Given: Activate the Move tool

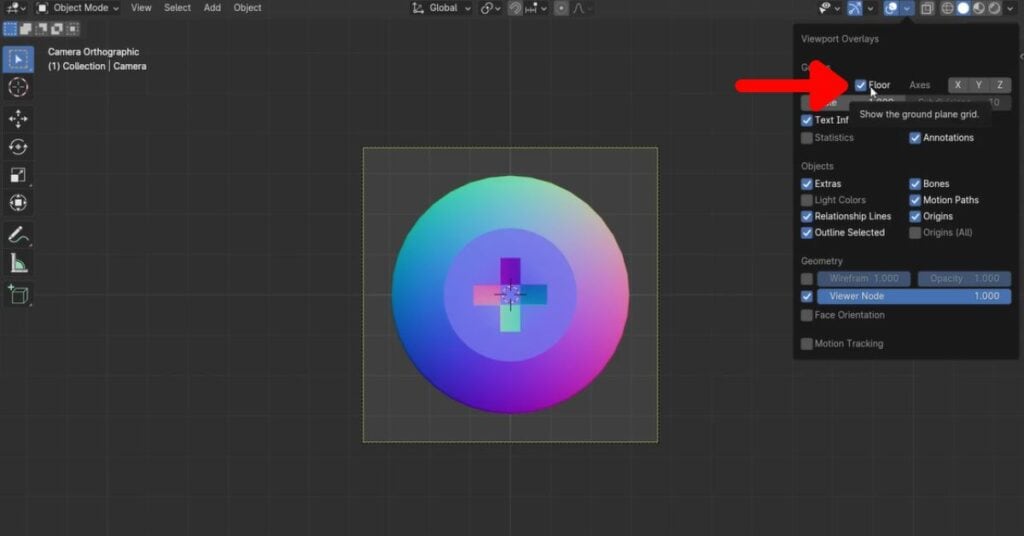Looking at the screenshot, I should (18, 119).
